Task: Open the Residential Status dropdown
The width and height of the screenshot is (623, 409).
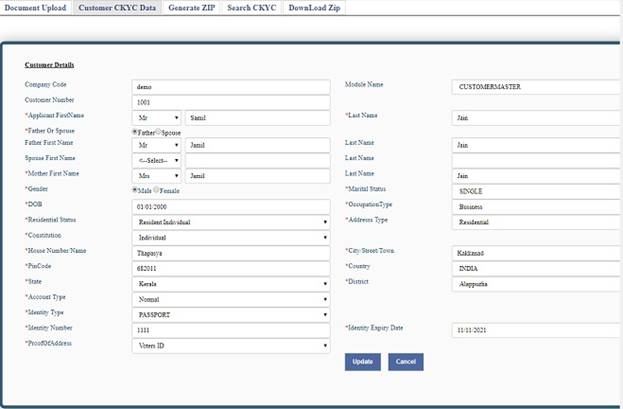Action: [231, 221]
